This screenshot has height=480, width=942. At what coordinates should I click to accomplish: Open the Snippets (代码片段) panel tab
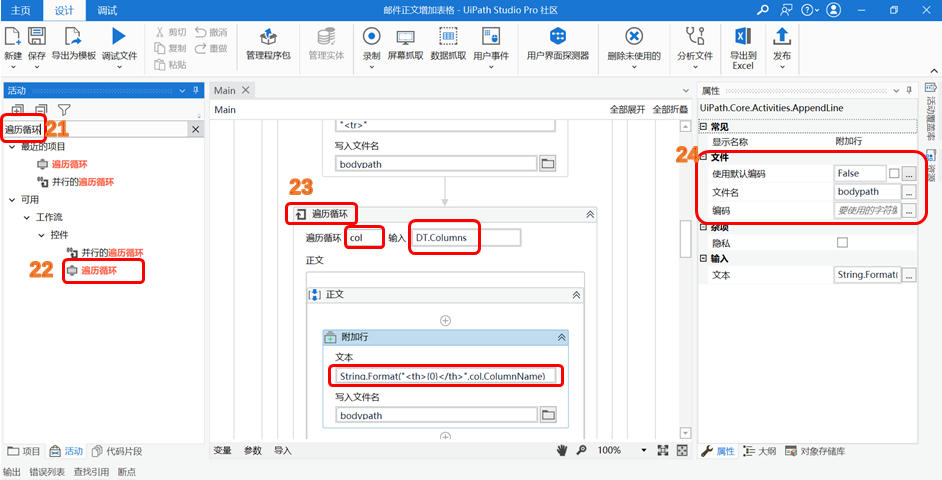(x=117, y=451)
